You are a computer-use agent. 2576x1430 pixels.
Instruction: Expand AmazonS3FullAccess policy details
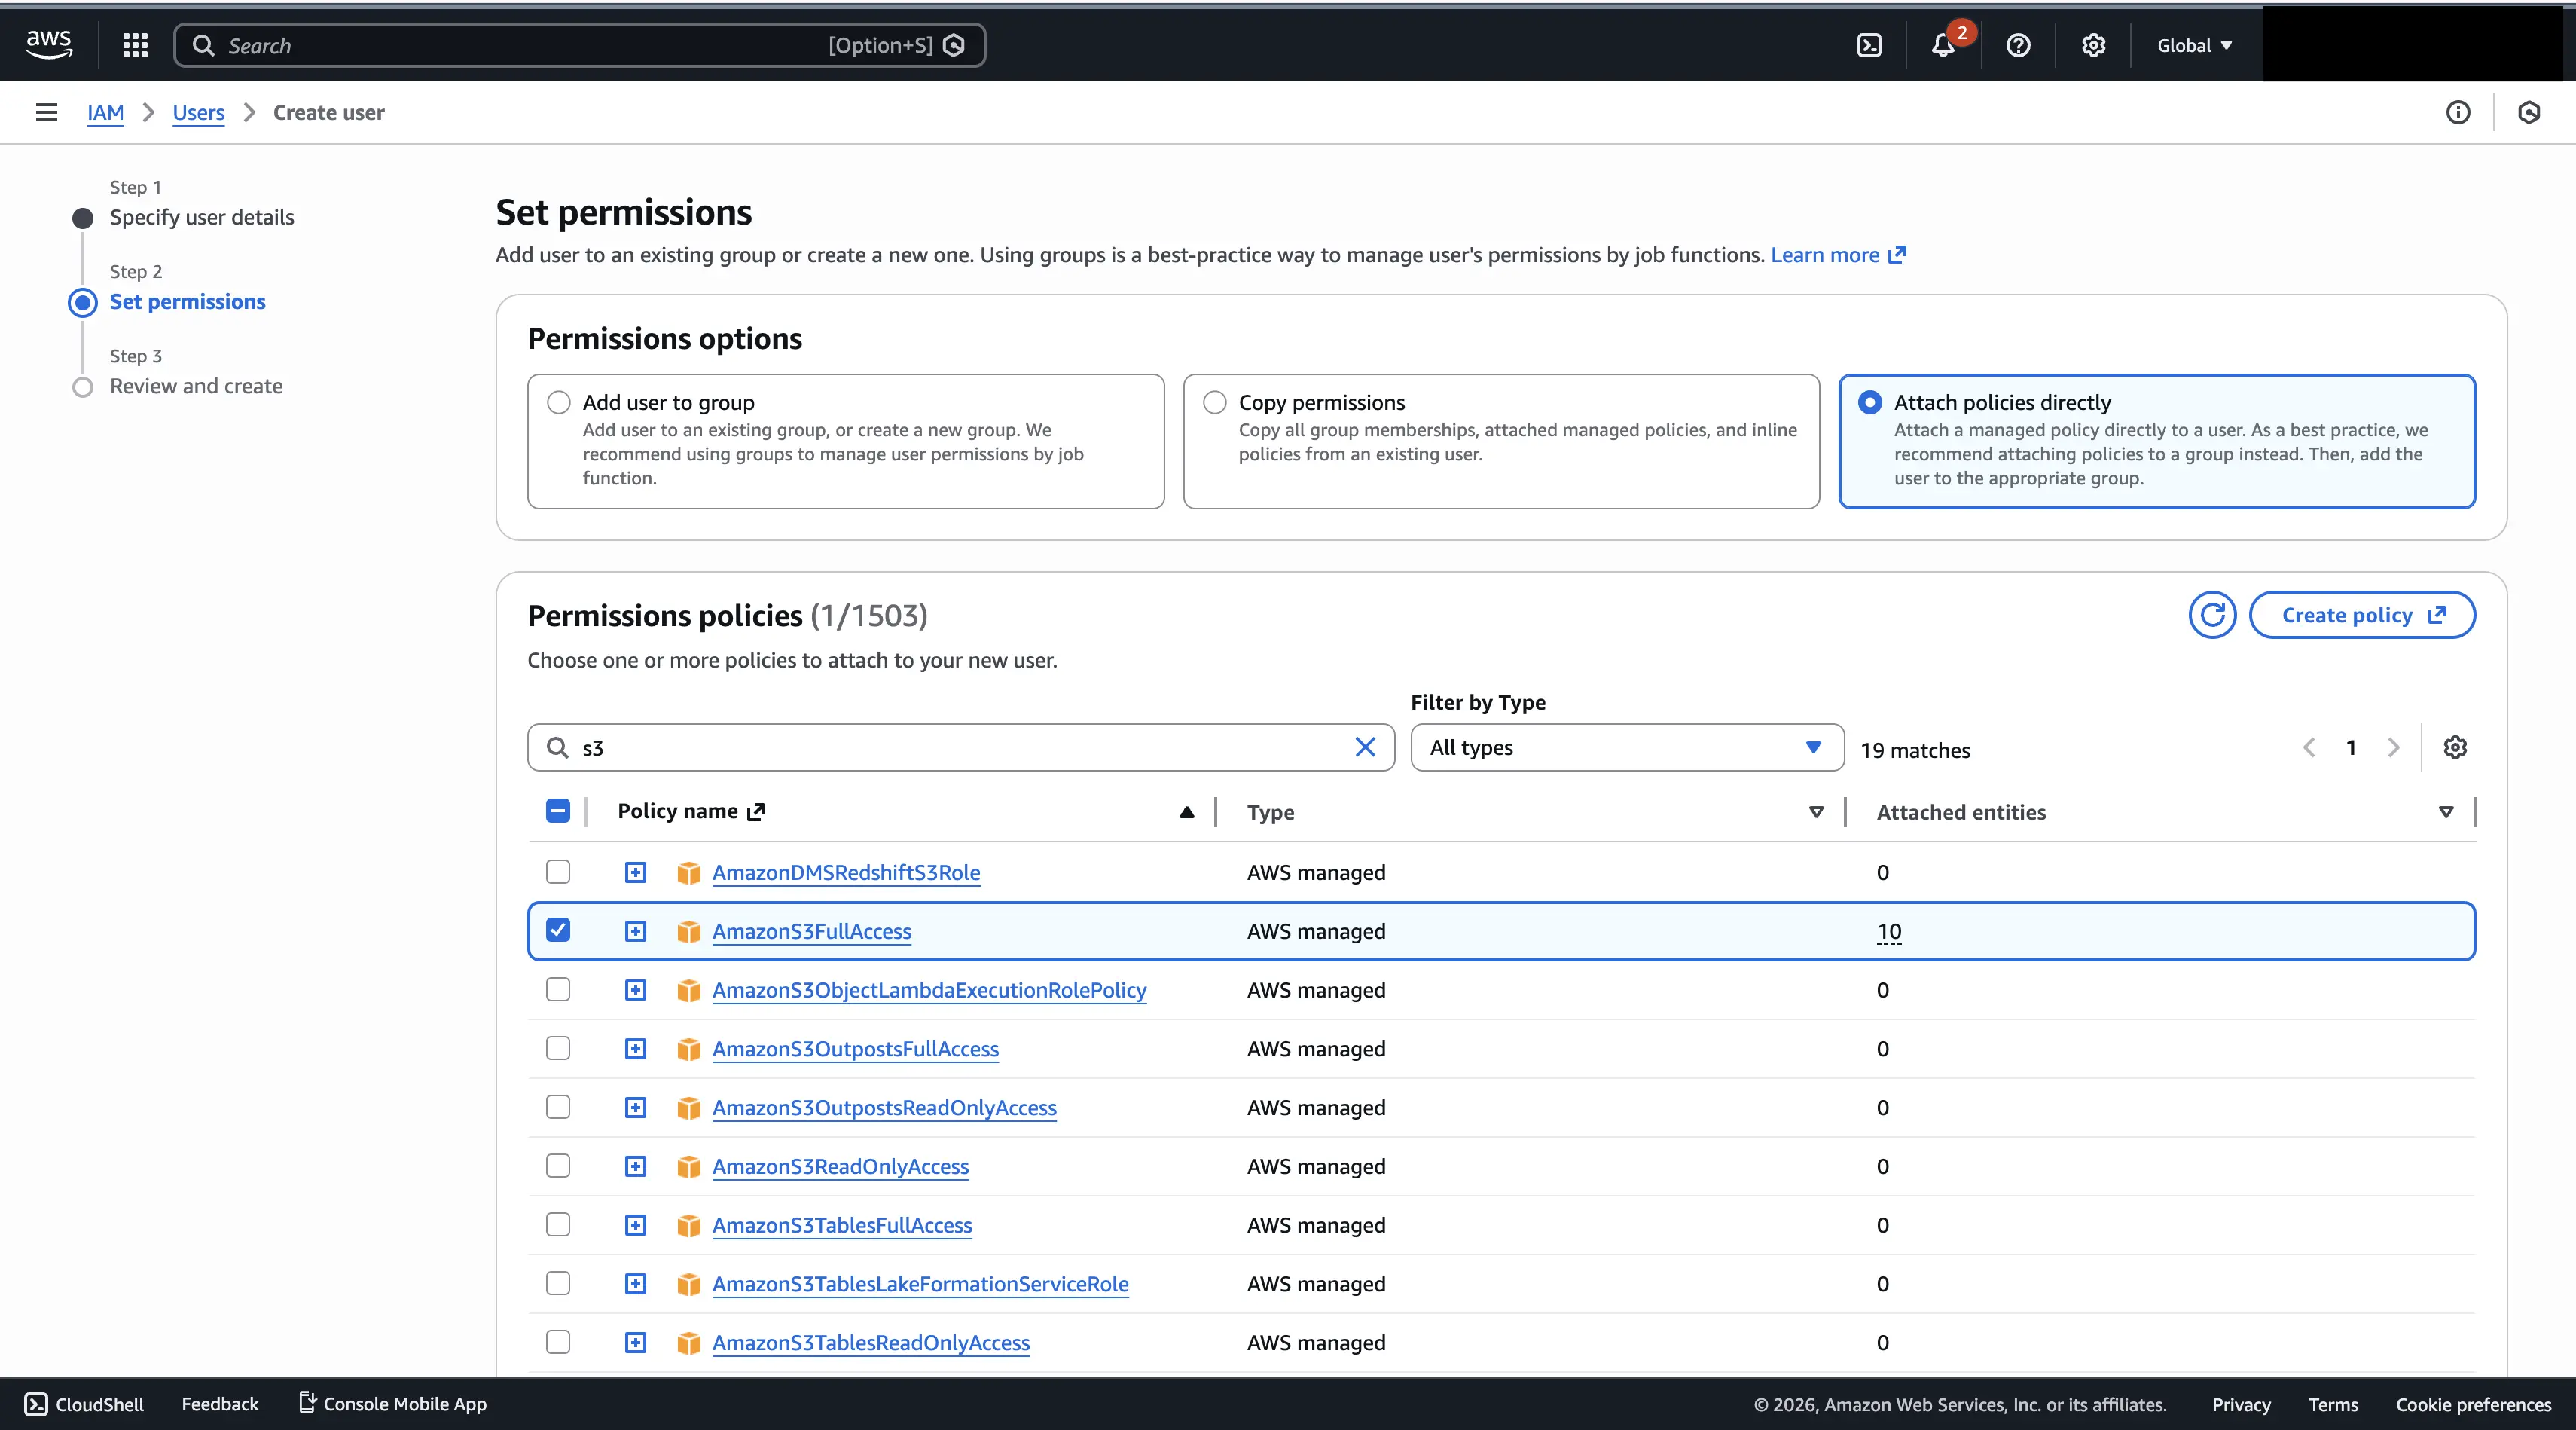pyautogui.click(x=635, y=931)
